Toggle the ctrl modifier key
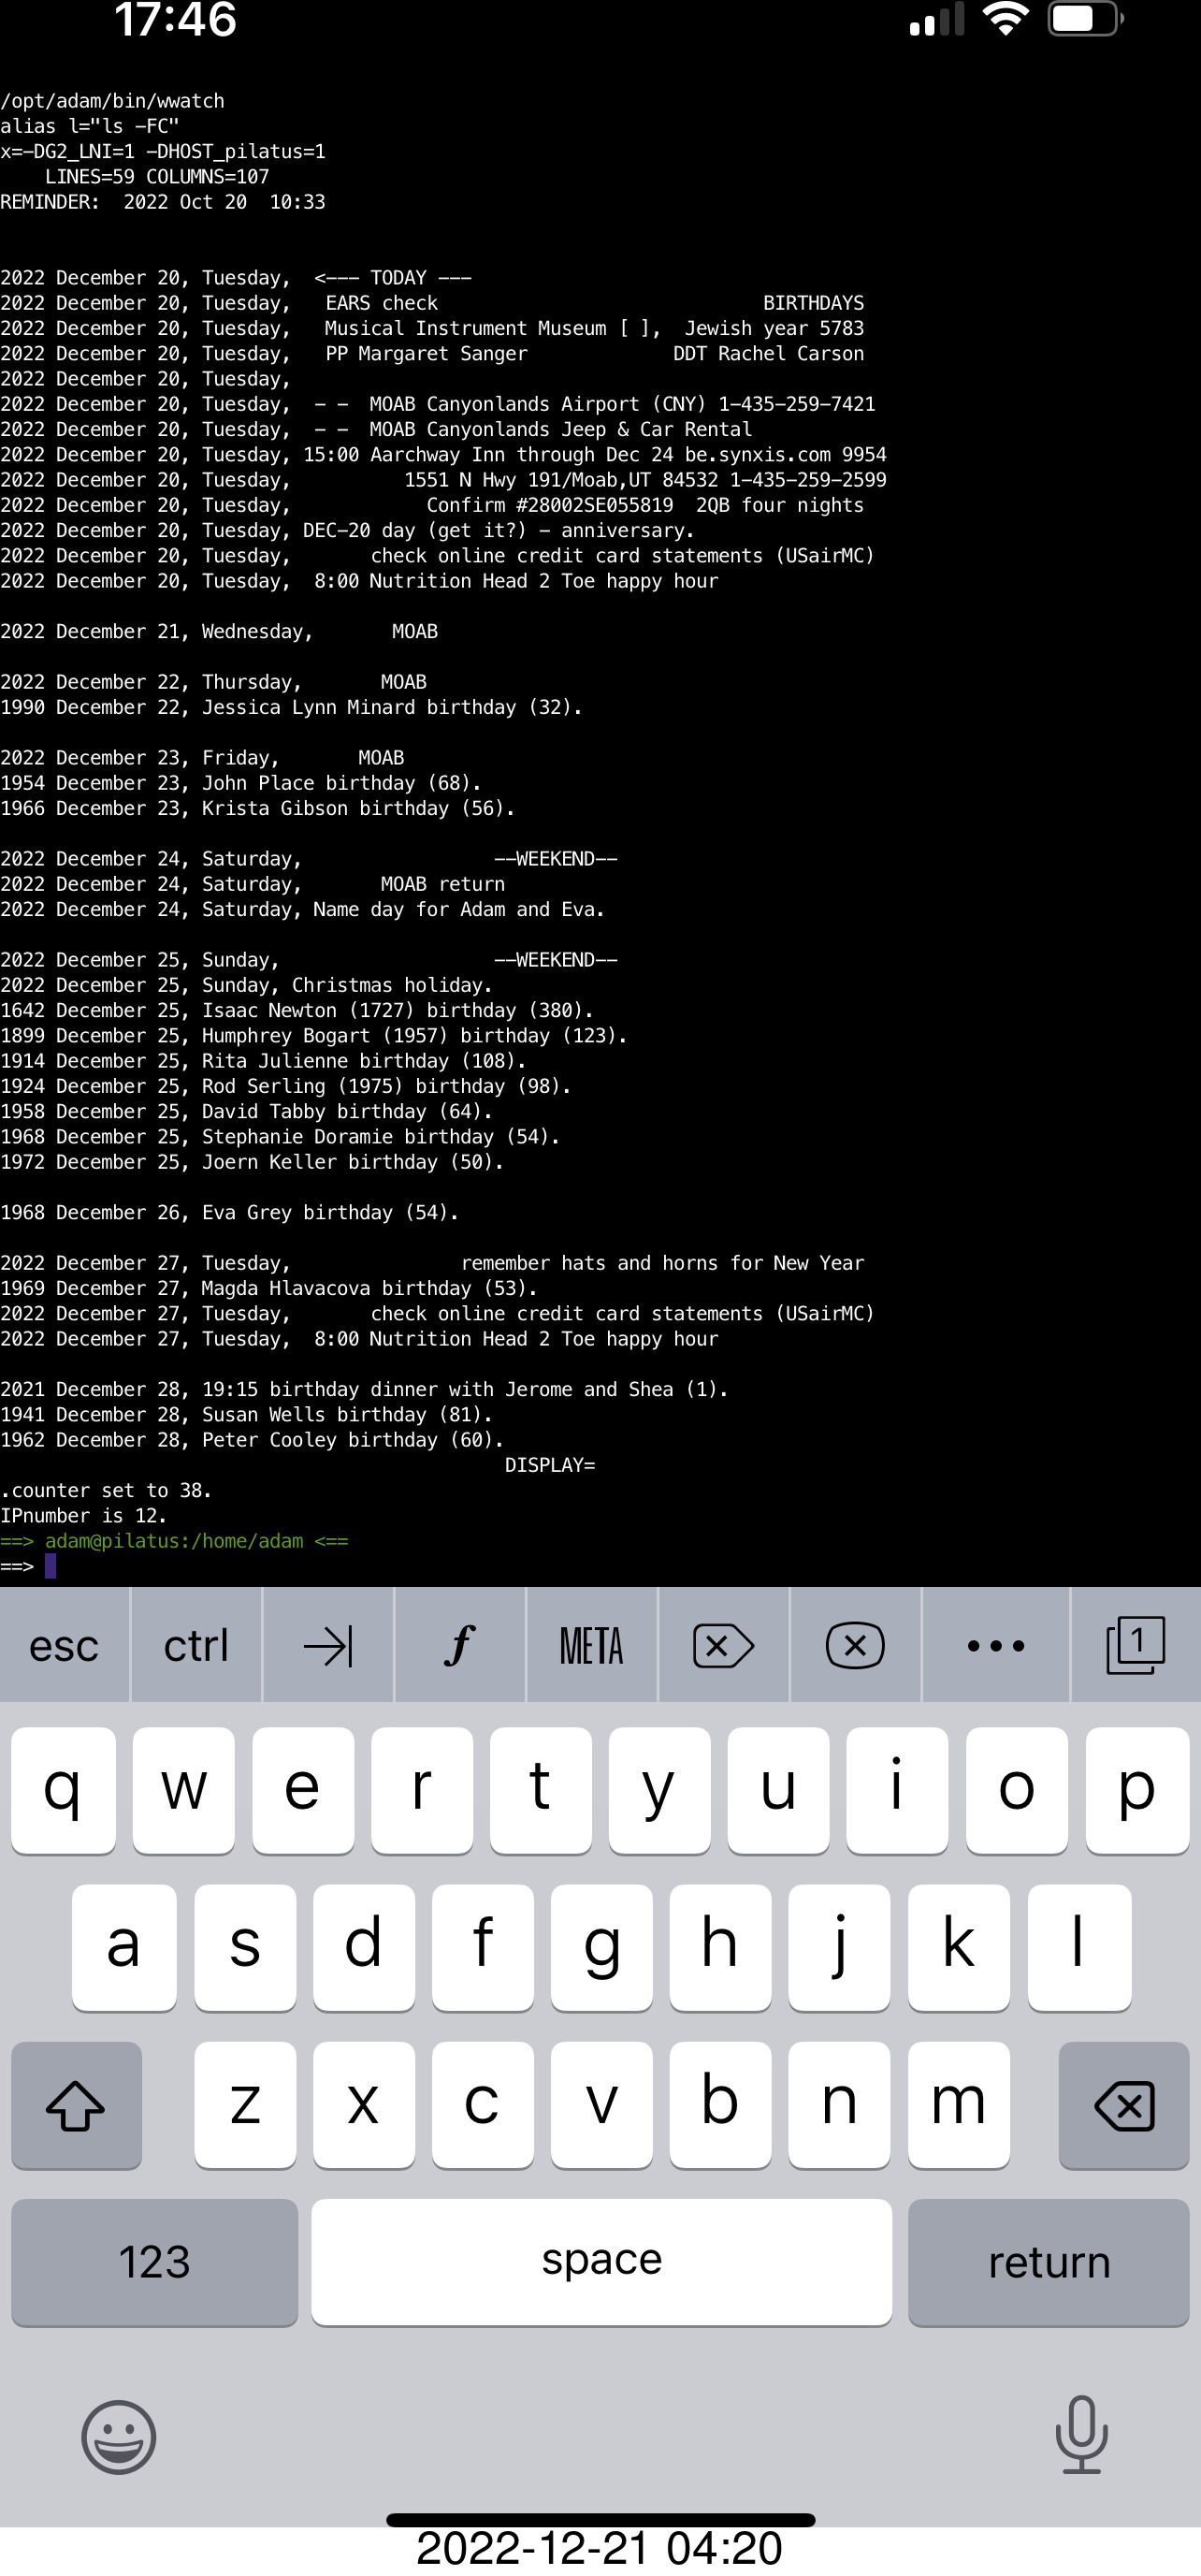Screen dimensions: 1201x2576 [x=196, y=1645]
